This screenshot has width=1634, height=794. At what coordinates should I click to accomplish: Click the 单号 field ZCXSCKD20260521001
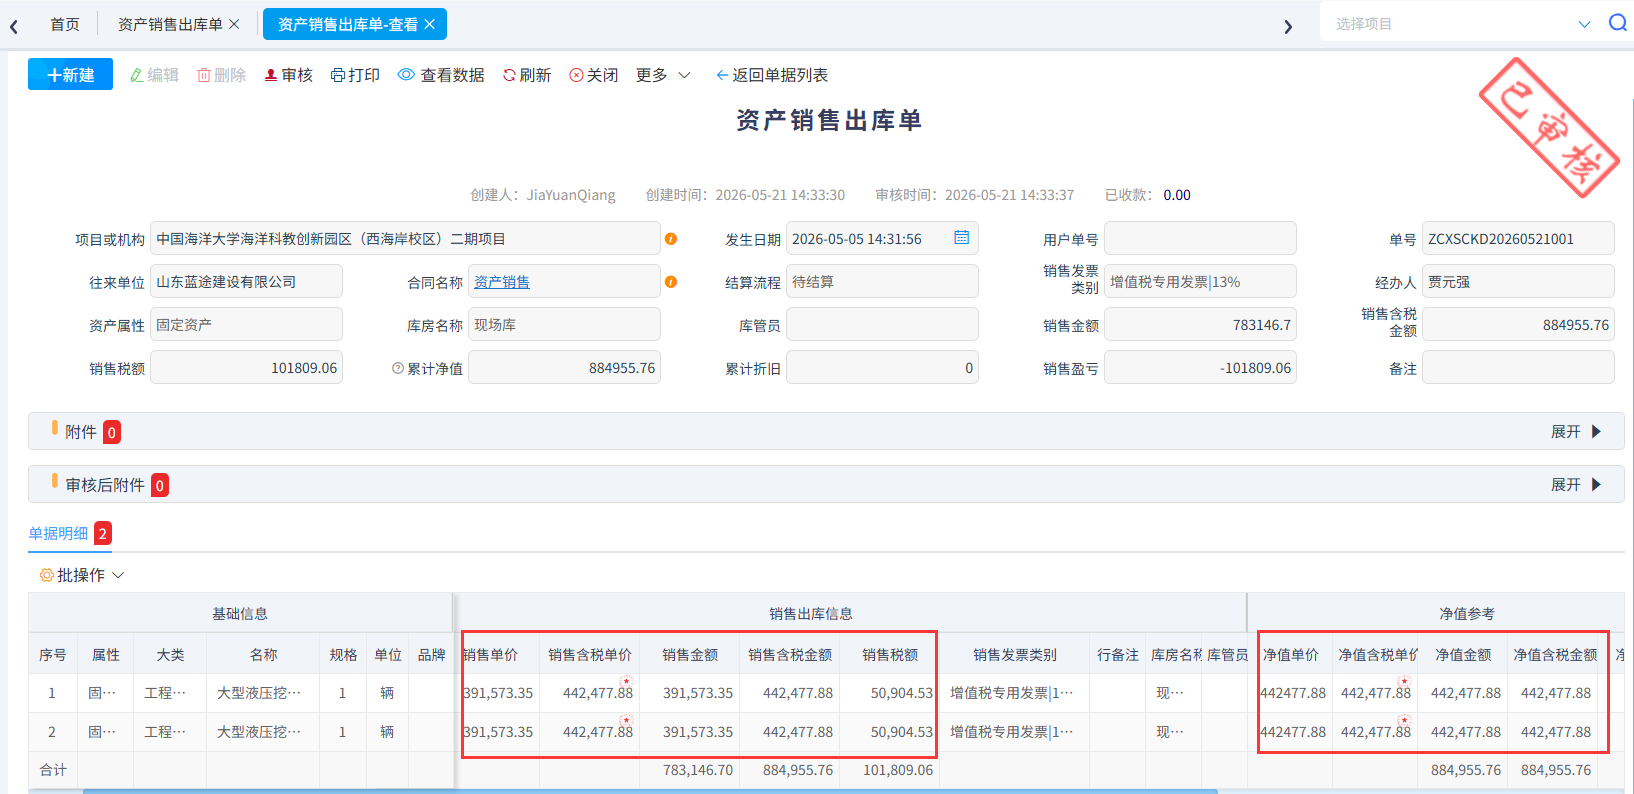pos(1518,239)
